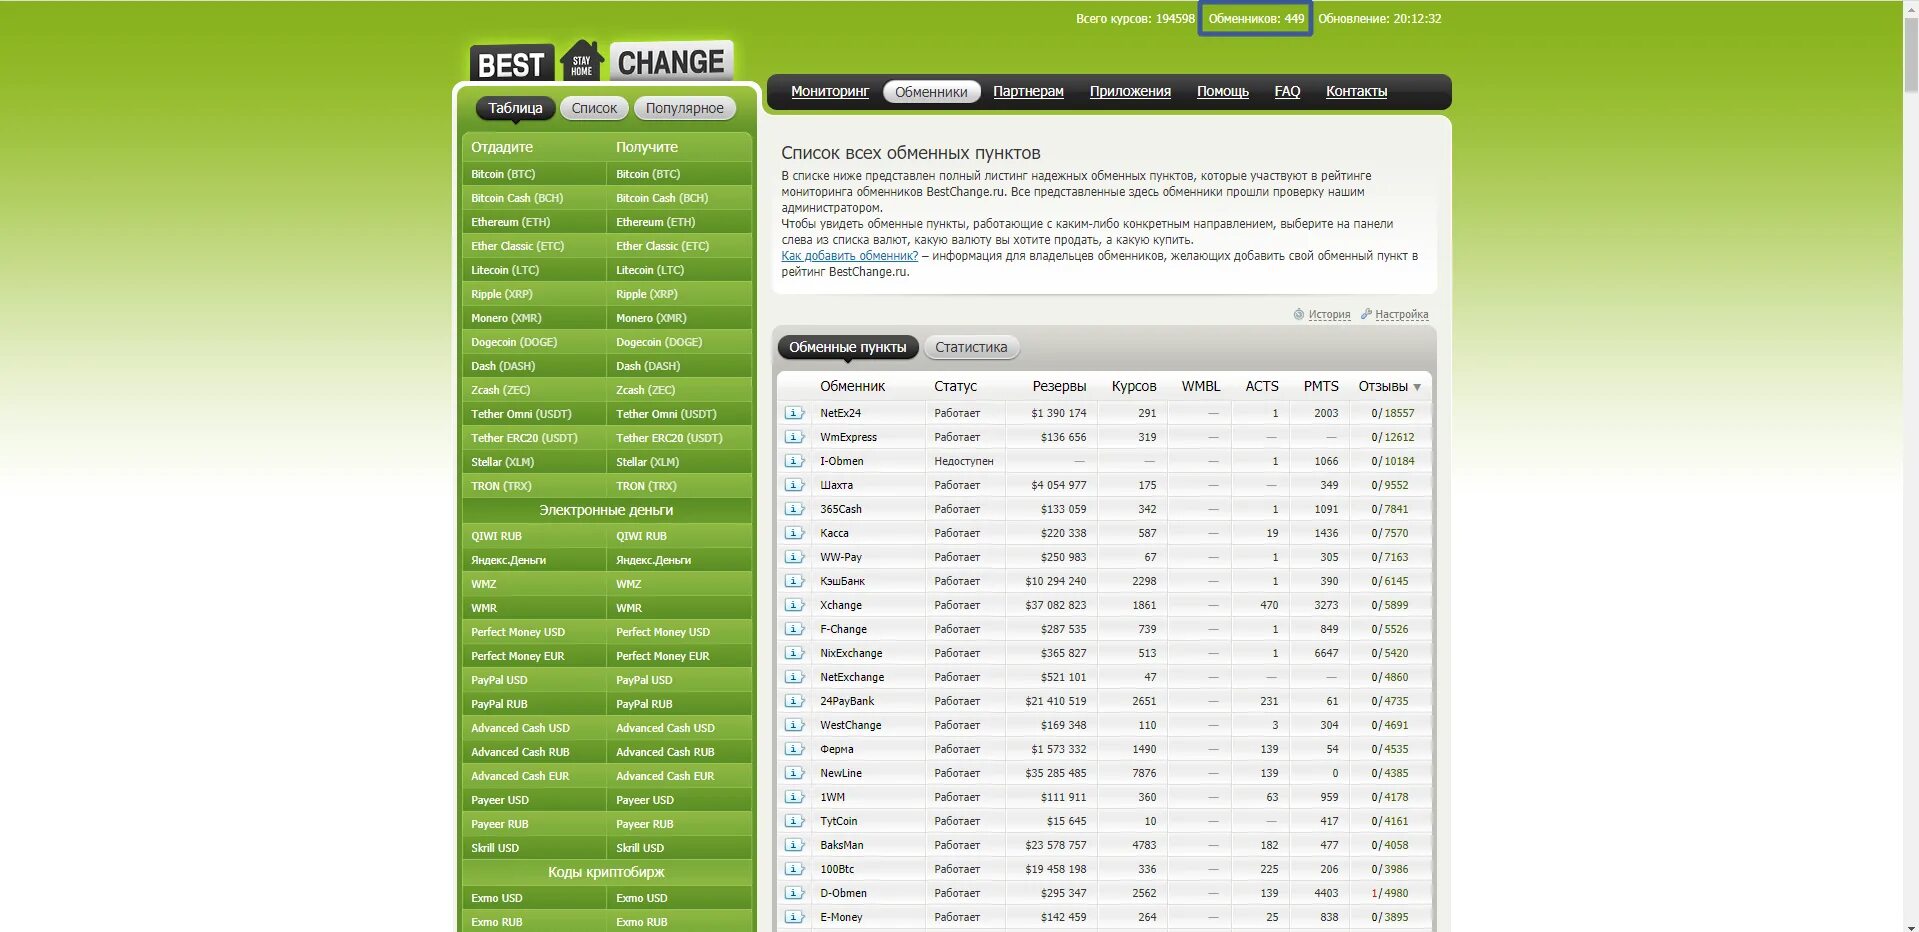Switch to the Список tab

pyautogui.click(x=594, y=108)
